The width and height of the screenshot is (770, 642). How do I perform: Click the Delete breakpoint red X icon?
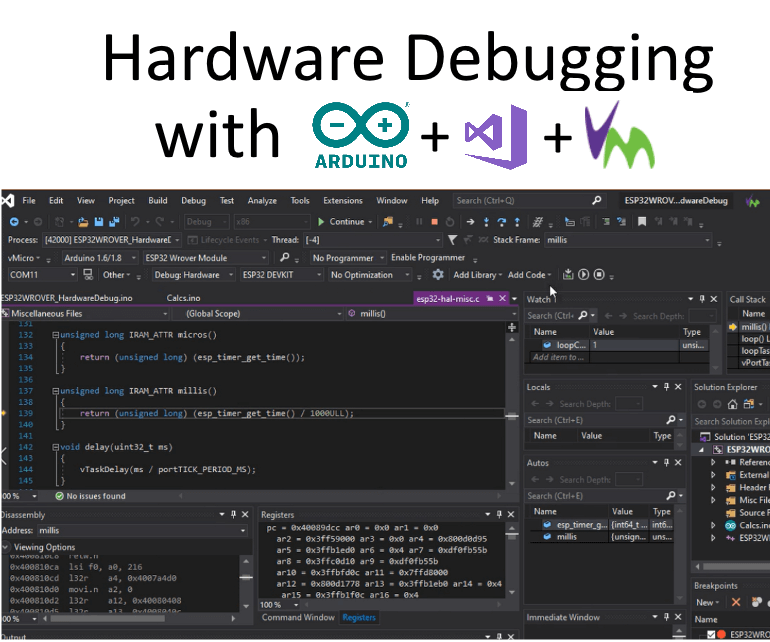pos(736,602)
